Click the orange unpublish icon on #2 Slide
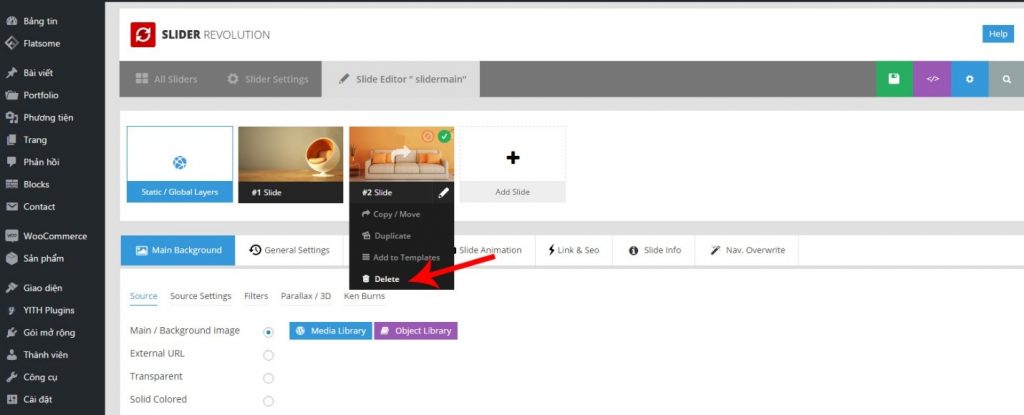The width and height of the screenshot is (1024, 415). [428, 137]
